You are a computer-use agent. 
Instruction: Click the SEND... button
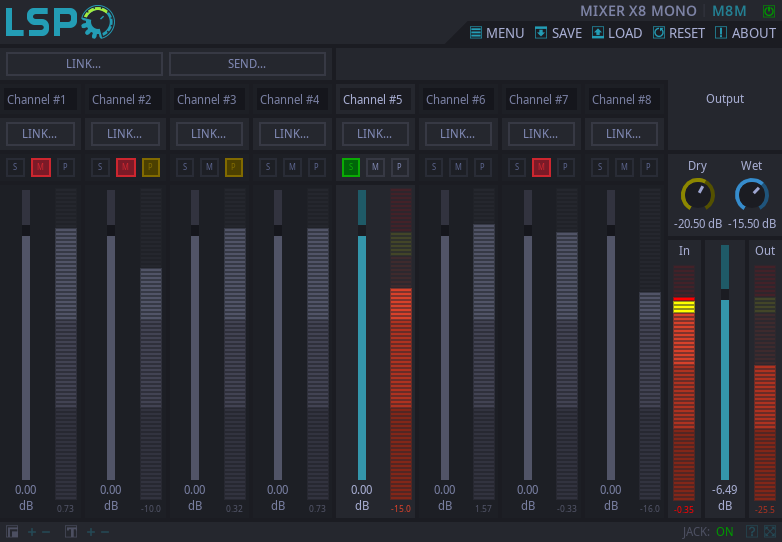click(x=247, y=64)
